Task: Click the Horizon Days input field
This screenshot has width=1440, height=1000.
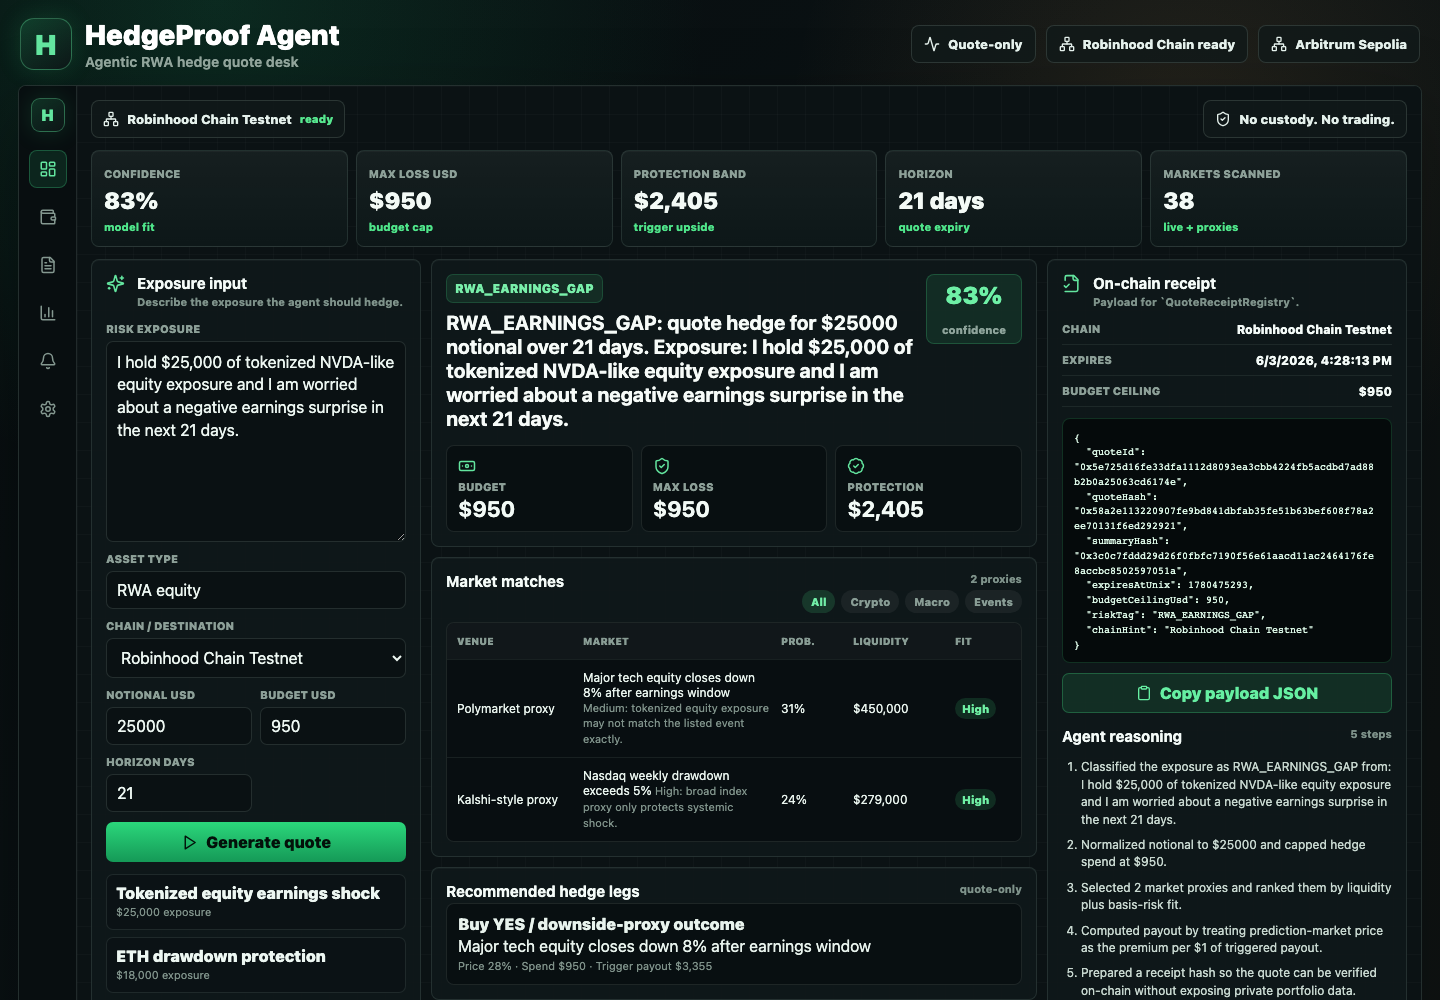Action: coord(179,793)
